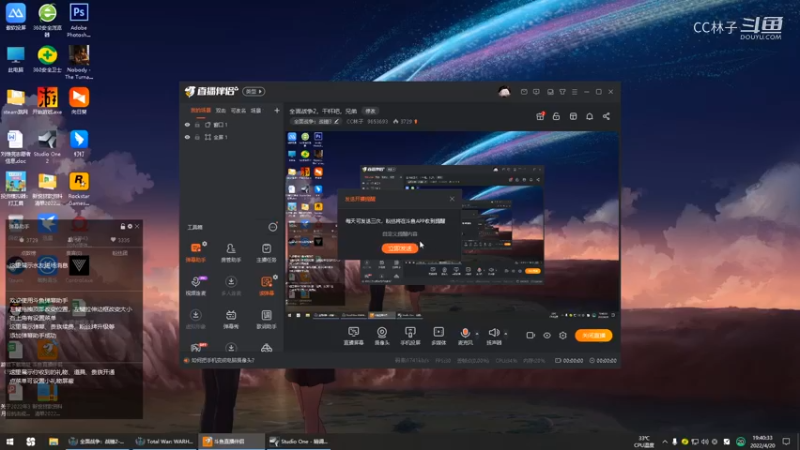Mute the 麦克风 microphone
Viewport: 800px width, 450px height.
(x=465, y=336)
